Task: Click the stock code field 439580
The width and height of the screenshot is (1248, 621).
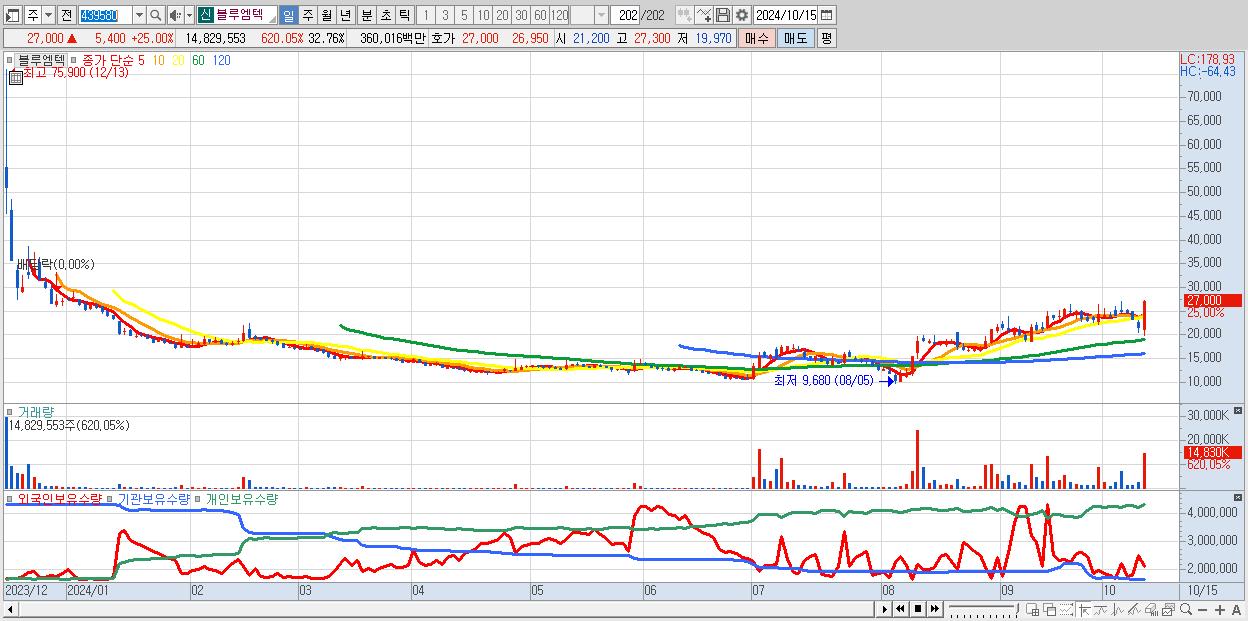Action: (x=104, y=15)
